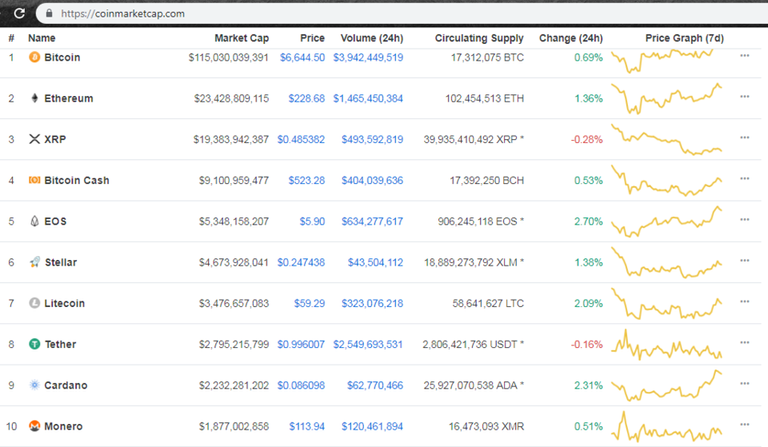
Task: Open Tether's 7-day price graph
Action: (x=666, y=344)
